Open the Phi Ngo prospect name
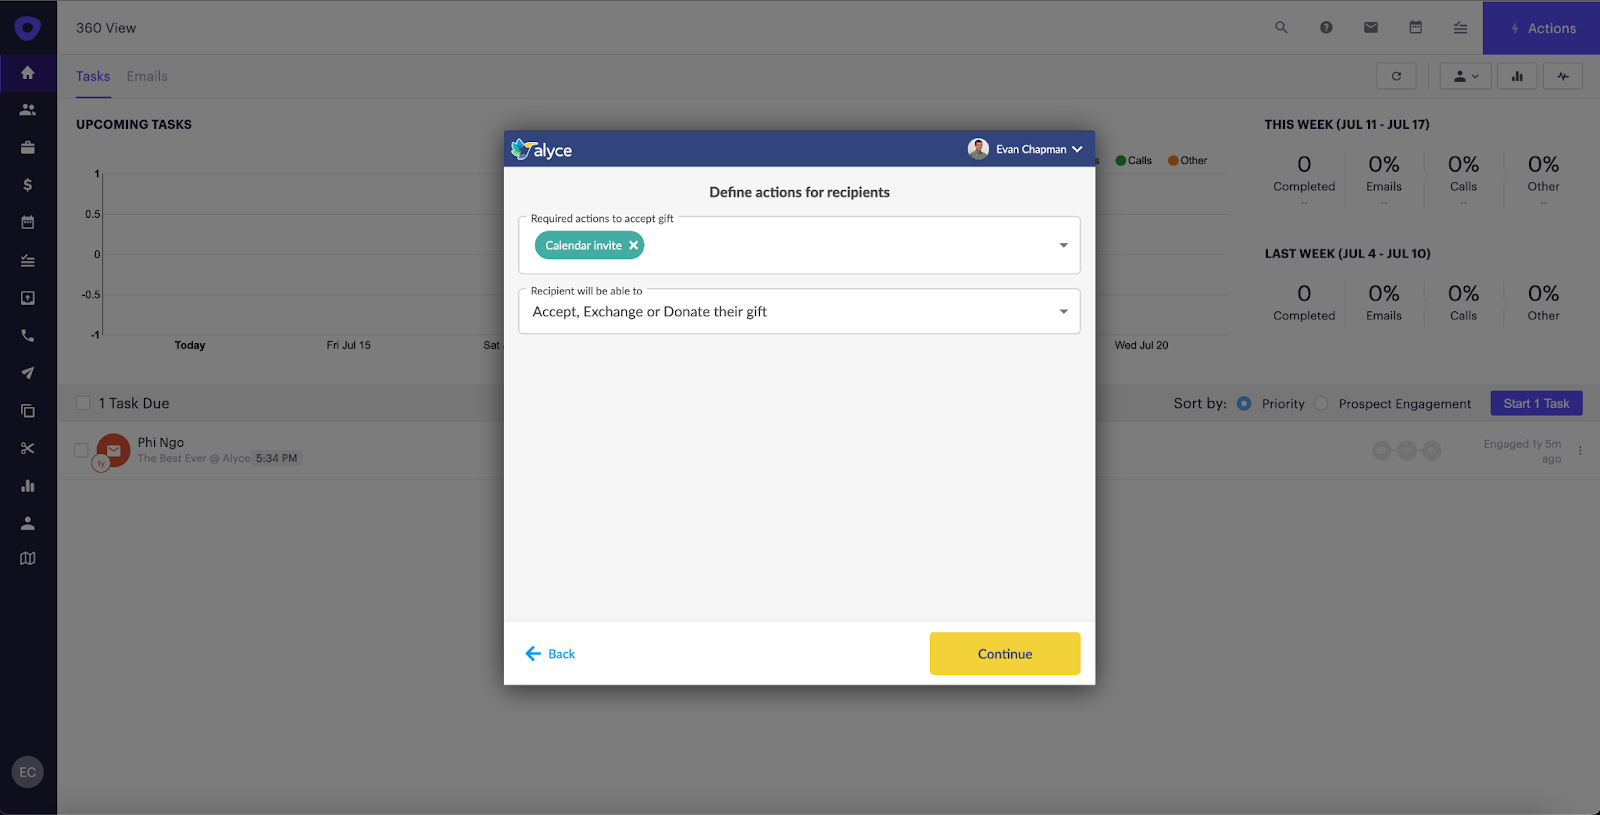 pos(161,442)
